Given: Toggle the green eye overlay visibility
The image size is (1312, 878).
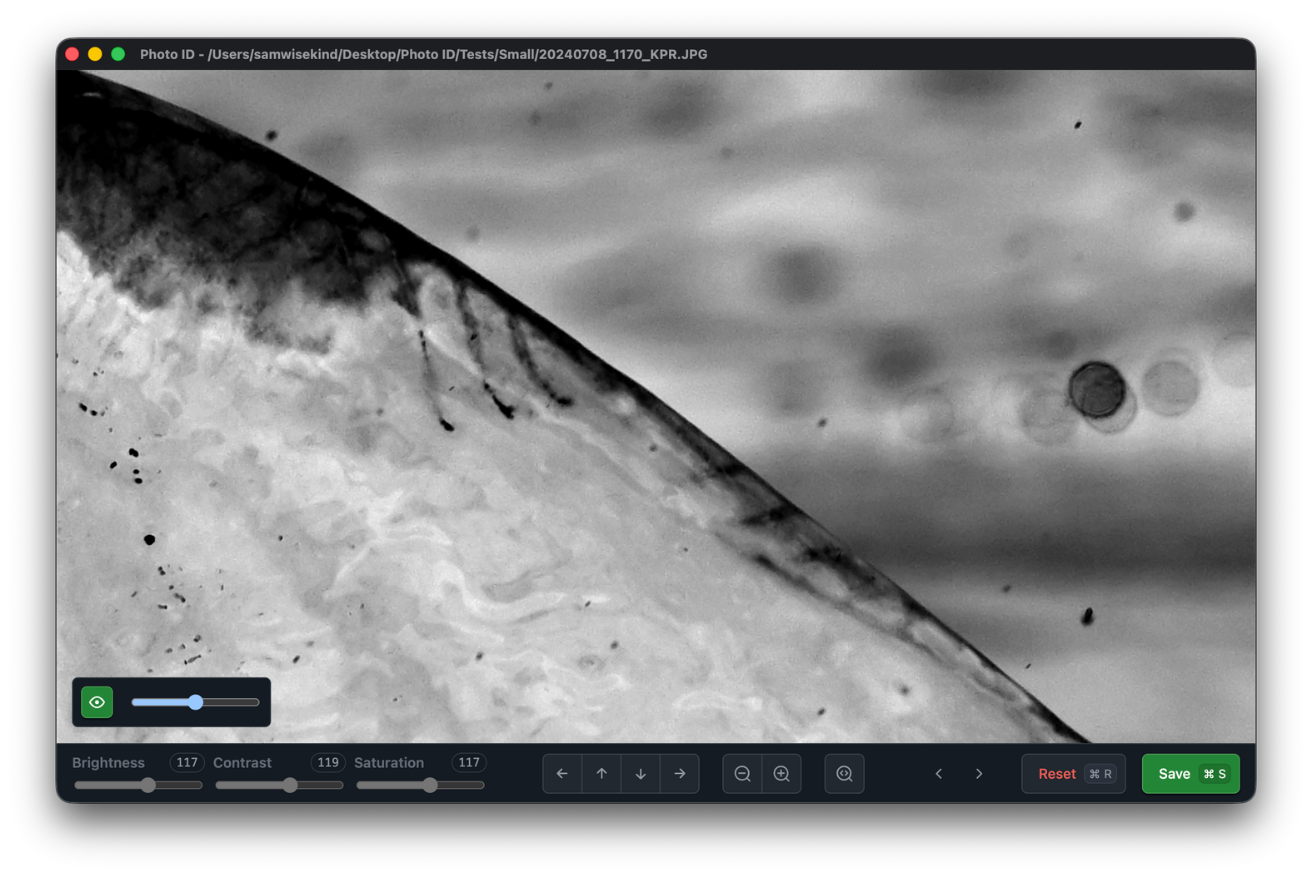Looking at the screenshot, I should click(96, 701).
